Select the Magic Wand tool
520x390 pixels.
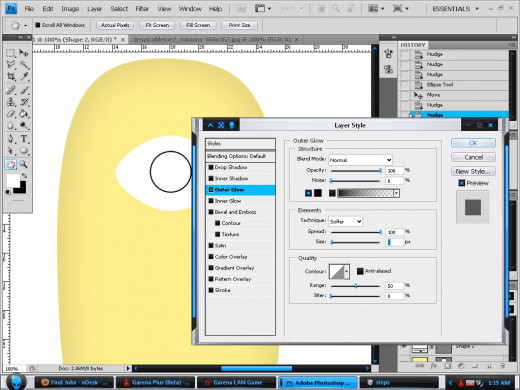click(x=24, y=64)
